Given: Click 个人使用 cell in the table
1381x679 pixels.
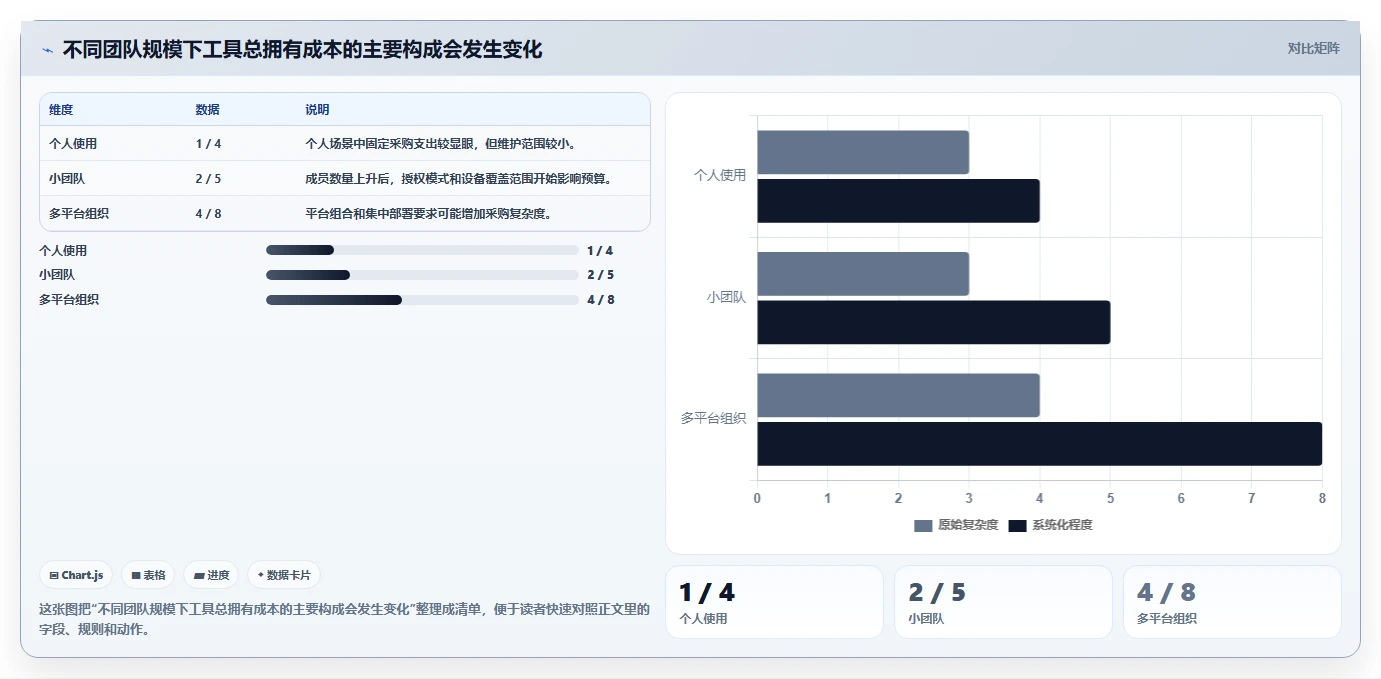Looking at the screenshot, I should point(73,144).
